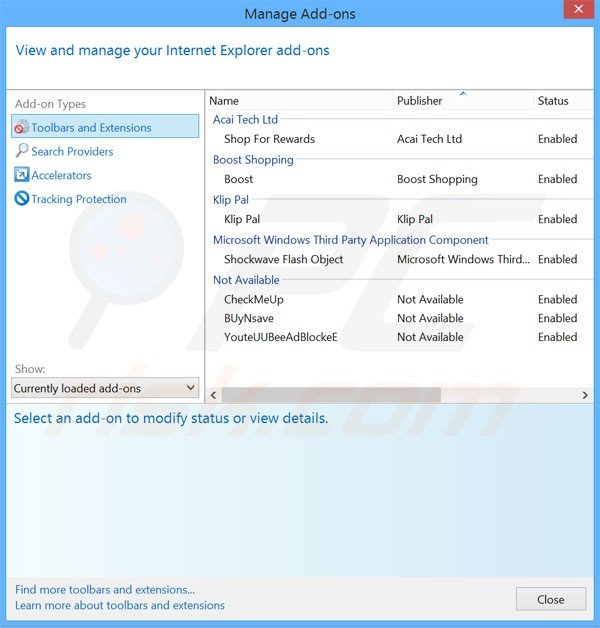Click Not Available publisher of CheckMeUp
Viewport: 600px width, 628px height.
pos(430,299)
